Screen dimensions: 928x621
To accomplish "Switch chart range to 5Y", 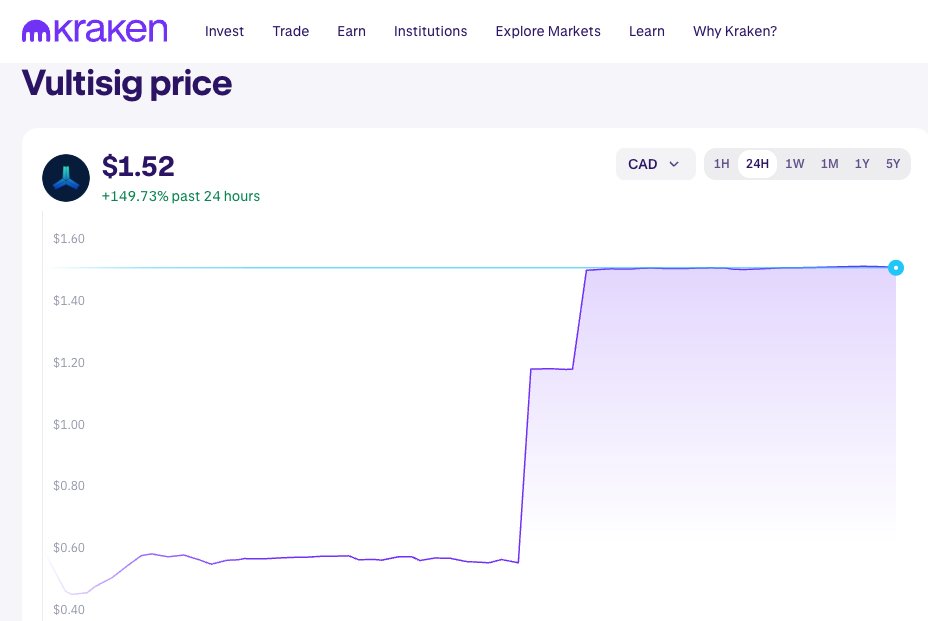I will (892, 164).
